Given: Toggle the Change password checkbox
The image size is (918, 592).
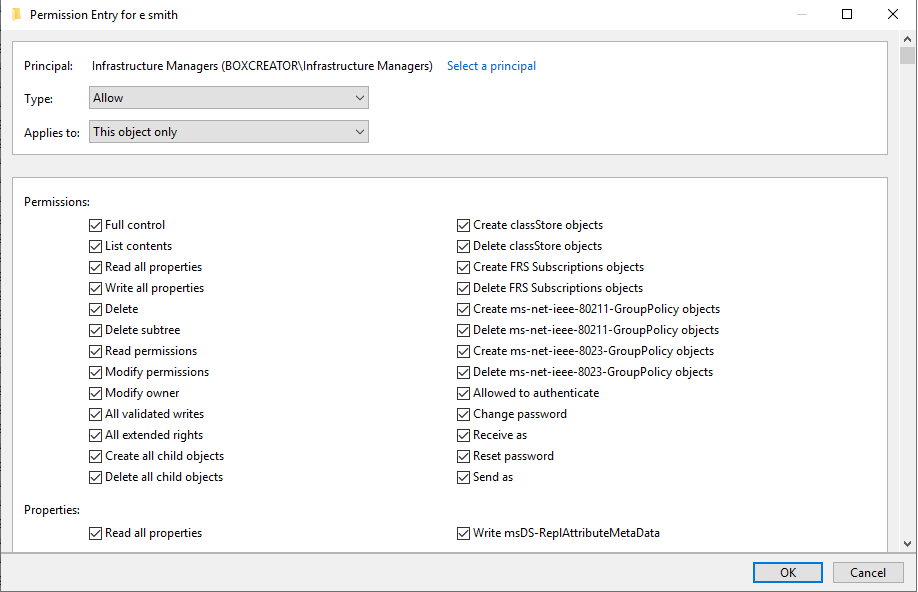Looking at the screenshot, I should pyautogui.click(x=464, y=414).
